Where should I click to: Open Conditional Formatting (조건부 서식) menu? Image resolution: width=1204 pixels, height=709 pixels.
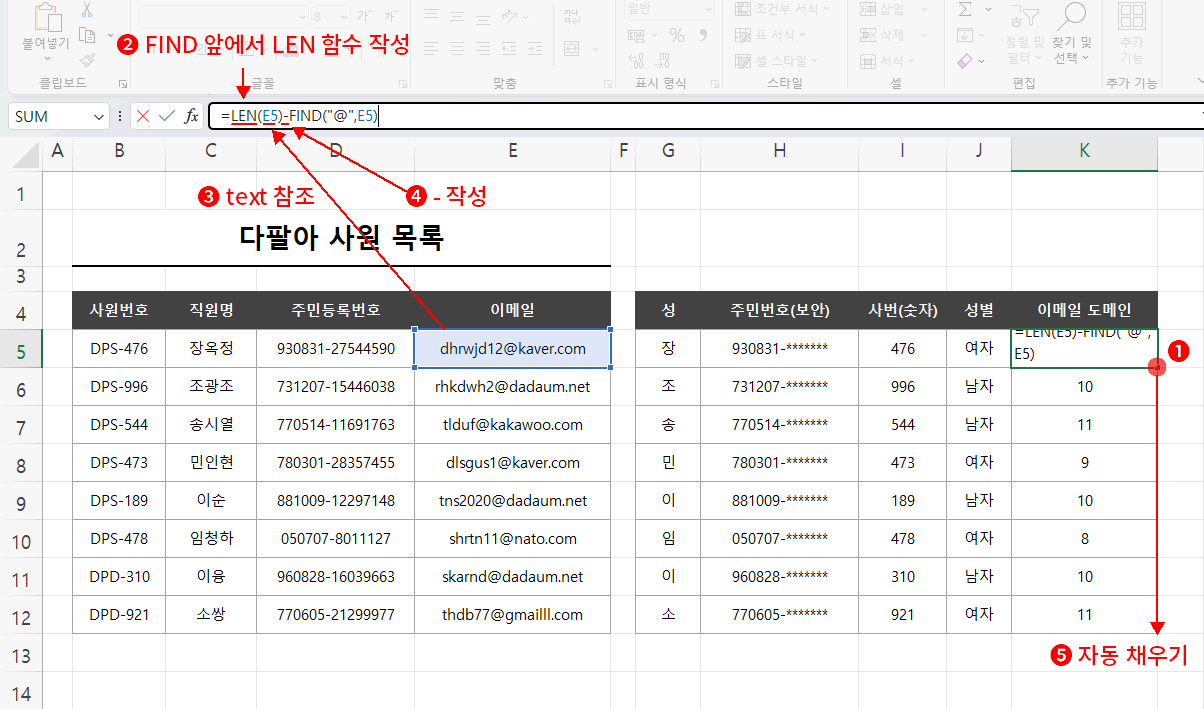click(783, 9)
